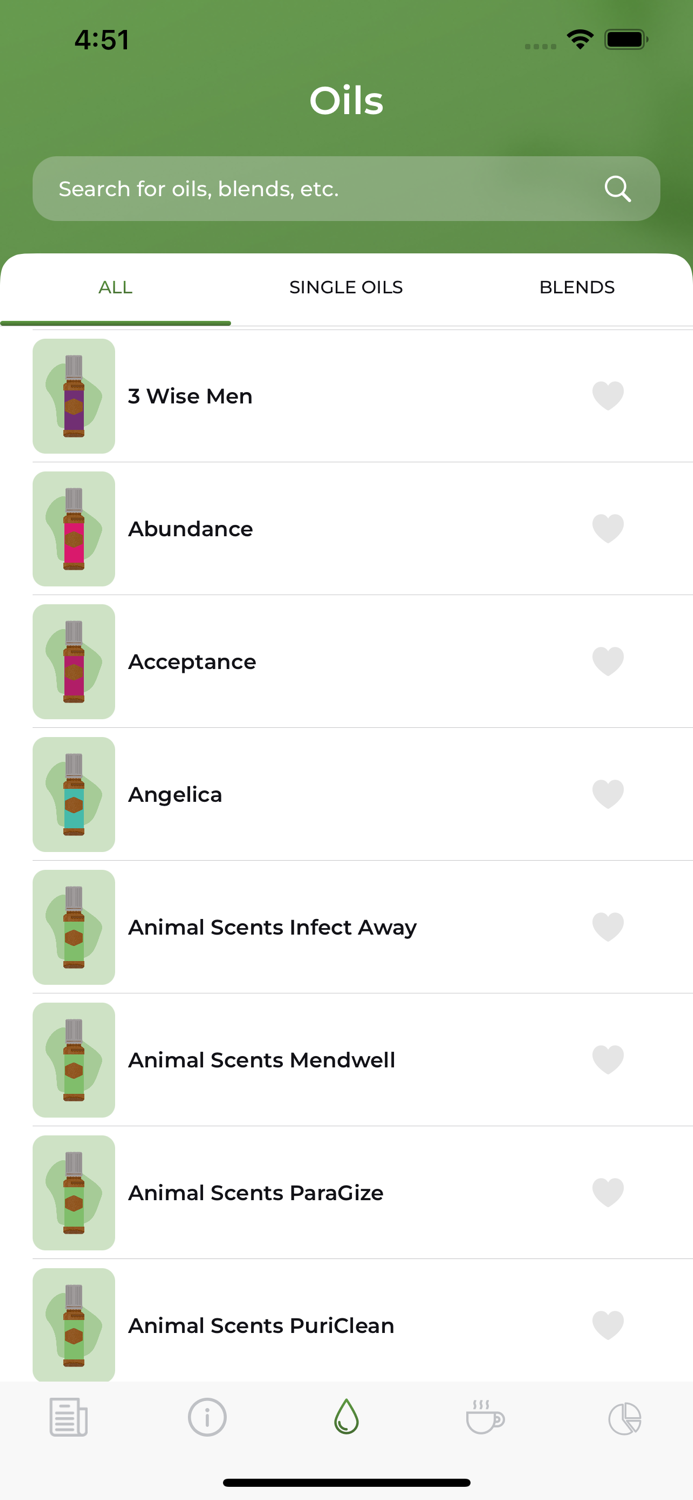
Task: Select the info icon in bottom navigation
Action: coord(208,1417)
